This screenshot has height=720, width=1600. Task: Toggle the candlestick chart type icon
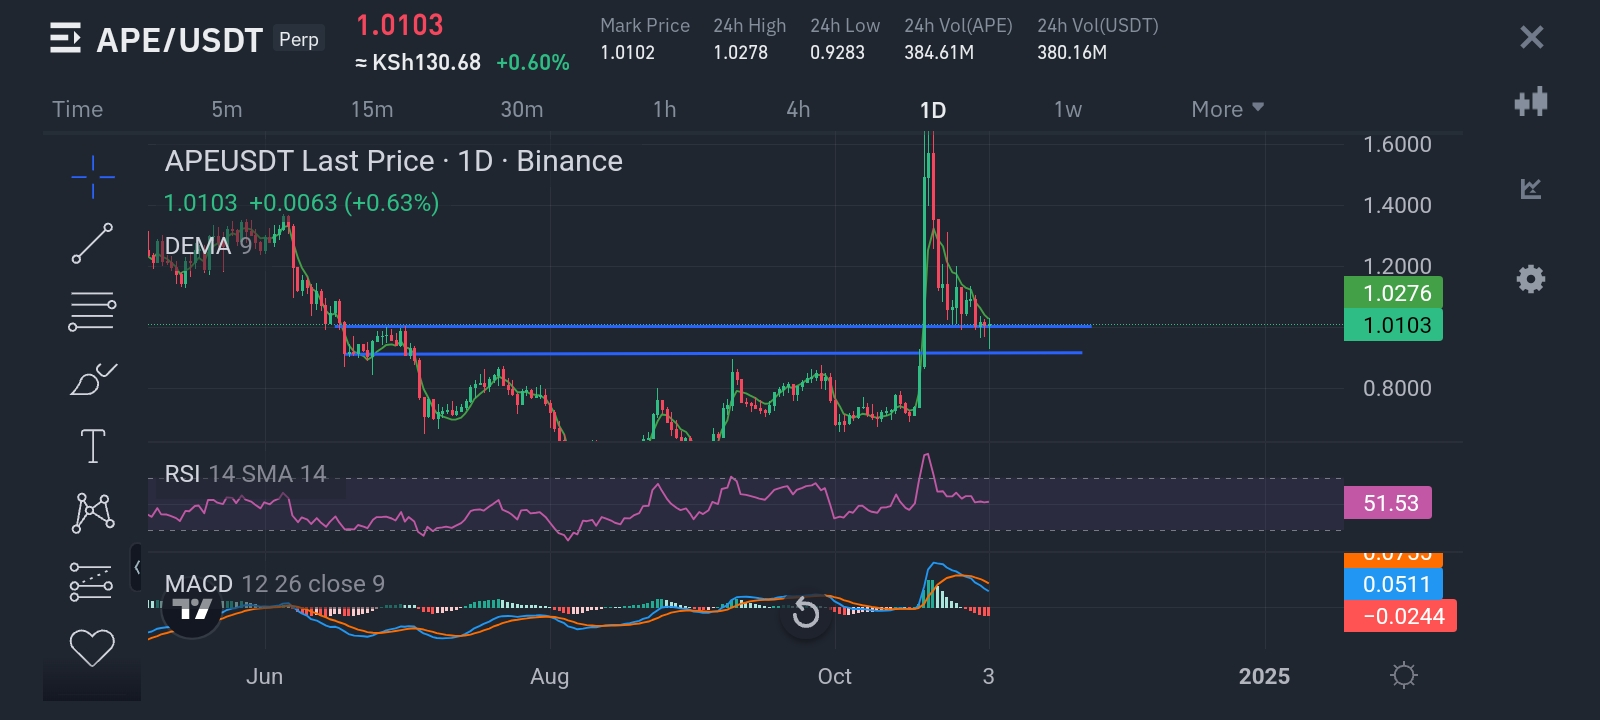(1531, 102)
